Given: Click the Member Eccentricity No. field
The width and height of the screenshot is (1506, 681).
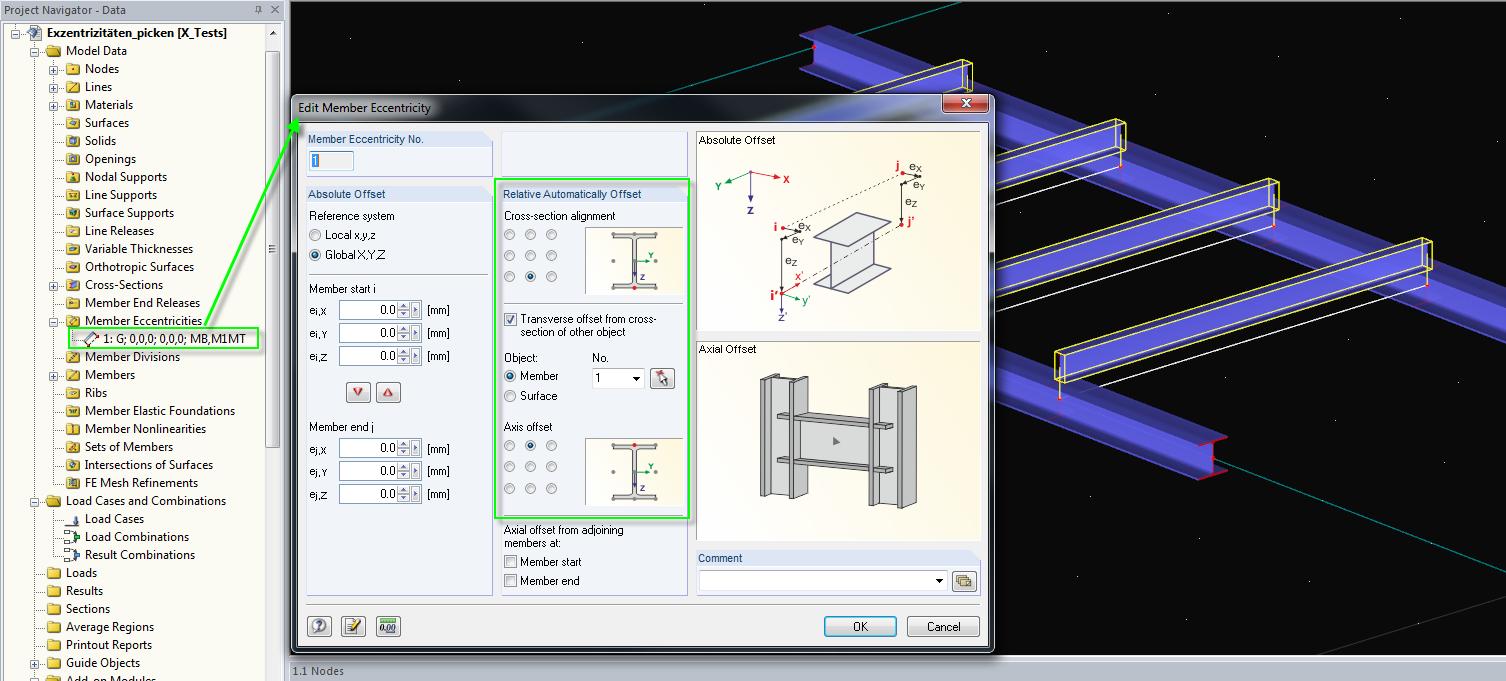Looking at the screenshot, I should pos(332,161).
